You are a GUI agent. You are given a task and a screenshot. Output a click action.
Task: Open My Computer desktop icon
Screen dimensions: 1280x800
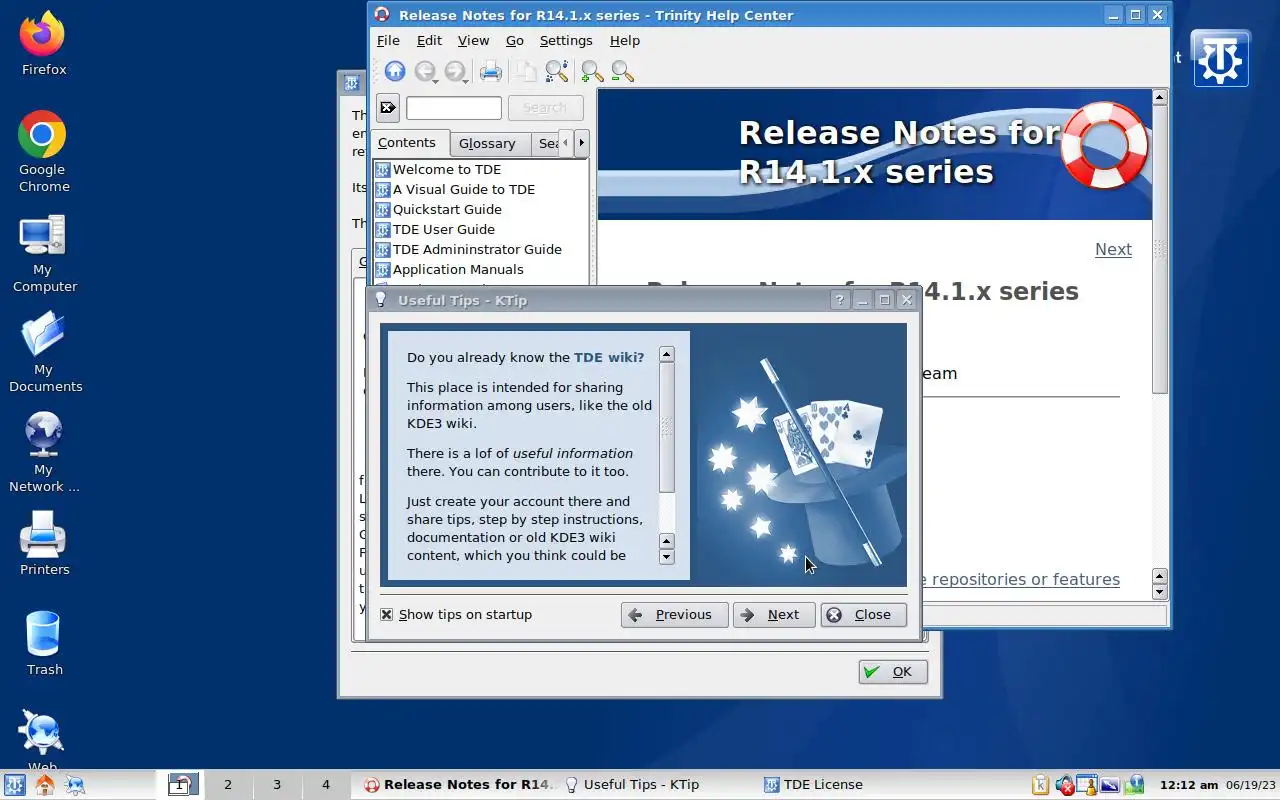[x=42, y=236]
